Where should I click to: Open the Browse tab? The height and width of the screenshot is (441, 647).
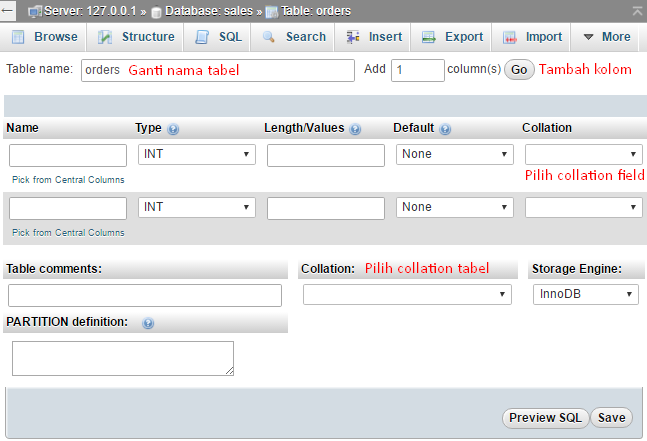click(x=43, y=37)
